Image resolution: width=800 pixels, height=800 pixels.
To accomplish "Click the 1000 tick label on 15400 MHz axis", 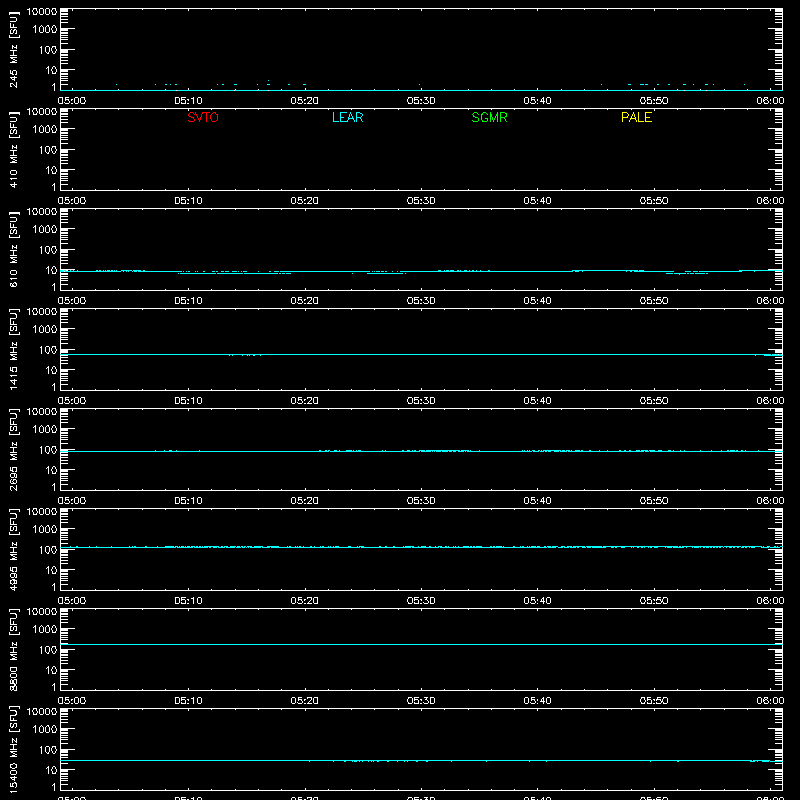I will [45, 730].
